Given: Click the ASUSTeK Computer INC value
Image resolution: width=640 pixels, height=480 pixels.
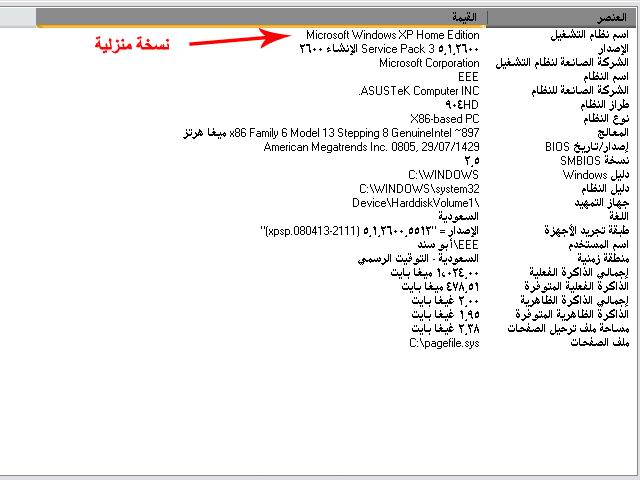Looking at the screenshot, I should (x=418, y=90).
